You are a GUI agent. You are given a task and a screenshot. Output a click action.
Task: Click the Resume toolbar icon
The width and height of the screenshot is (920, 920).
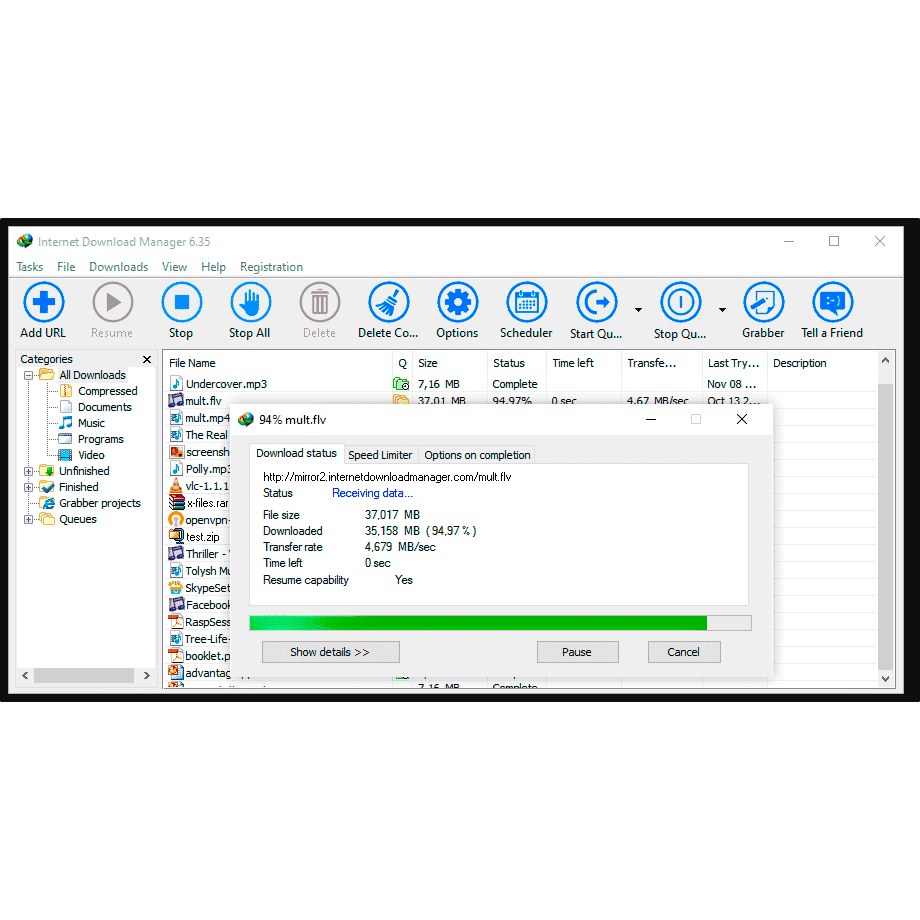coord(113,303)
